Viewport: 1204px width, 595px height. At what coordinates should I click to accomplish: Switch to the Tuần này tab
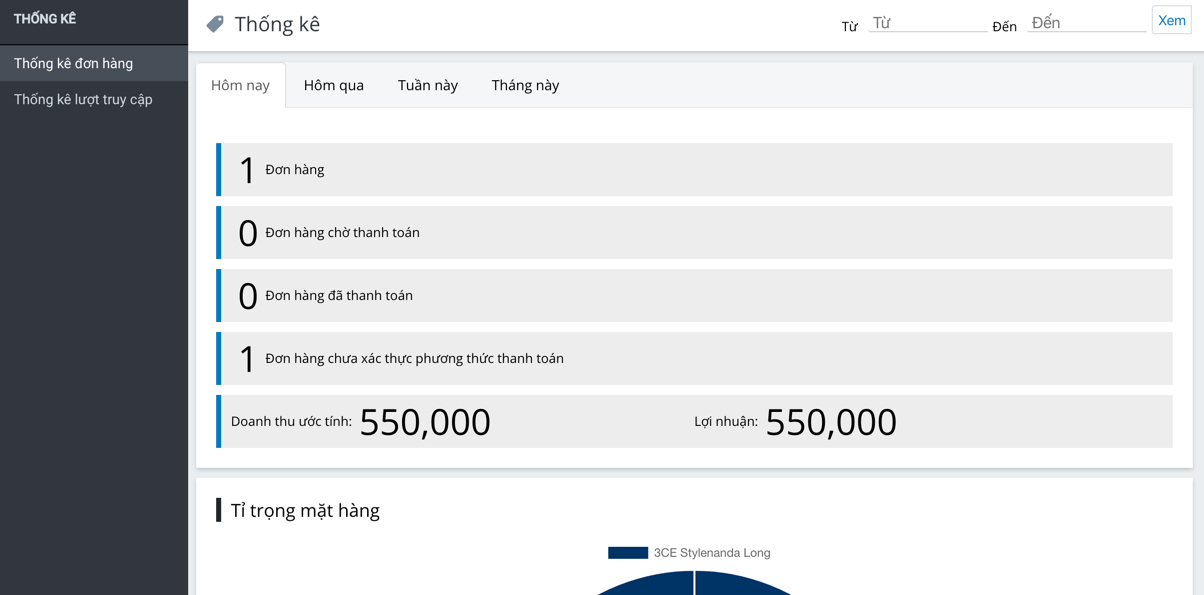(x=428, y=85)
